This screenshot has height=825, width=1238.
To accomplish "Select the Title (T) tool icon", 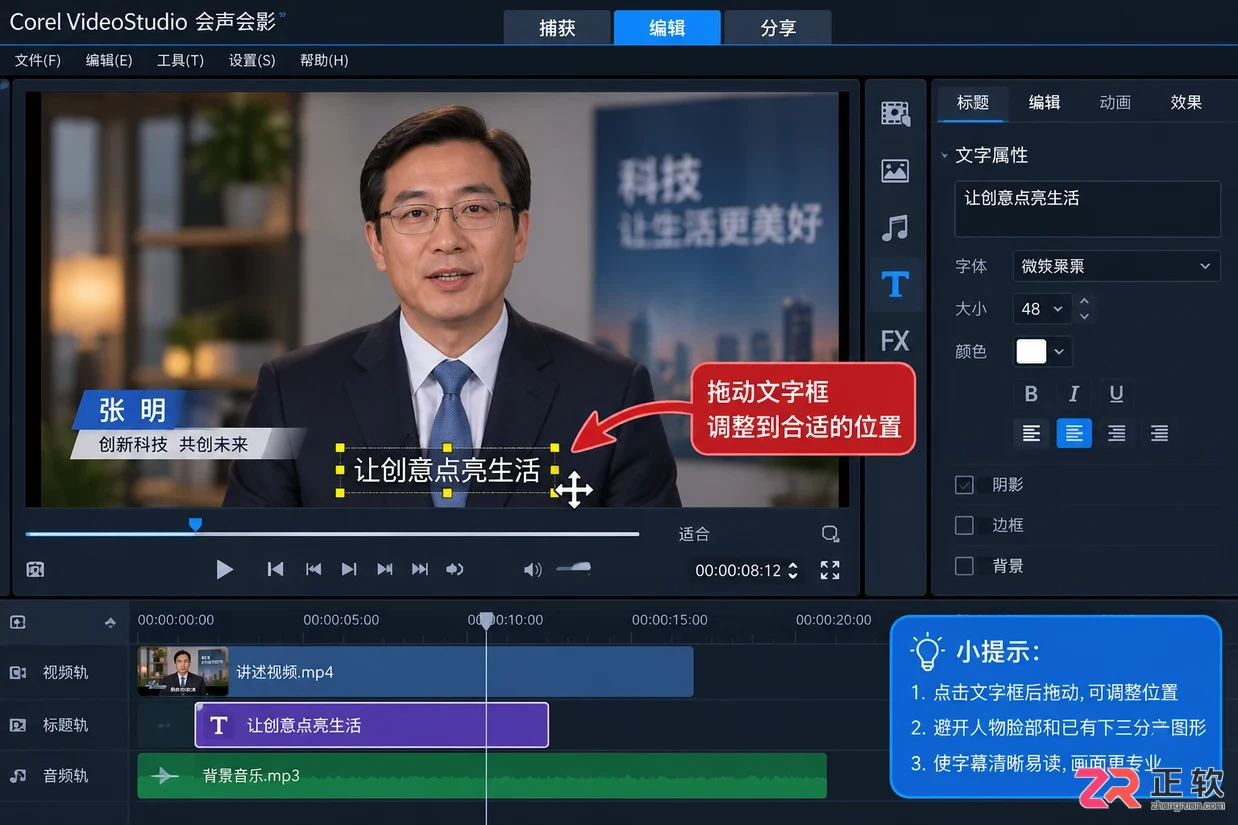I will pyautogui.click(x=895, y=284).
